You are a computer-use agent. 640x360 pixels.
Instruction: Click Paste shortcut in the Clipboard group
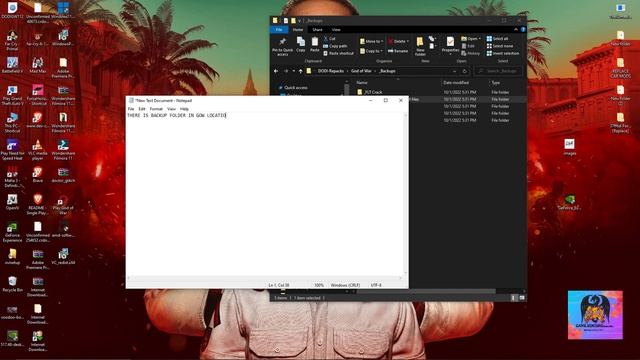pyautogui.click(x=338, y=53)
